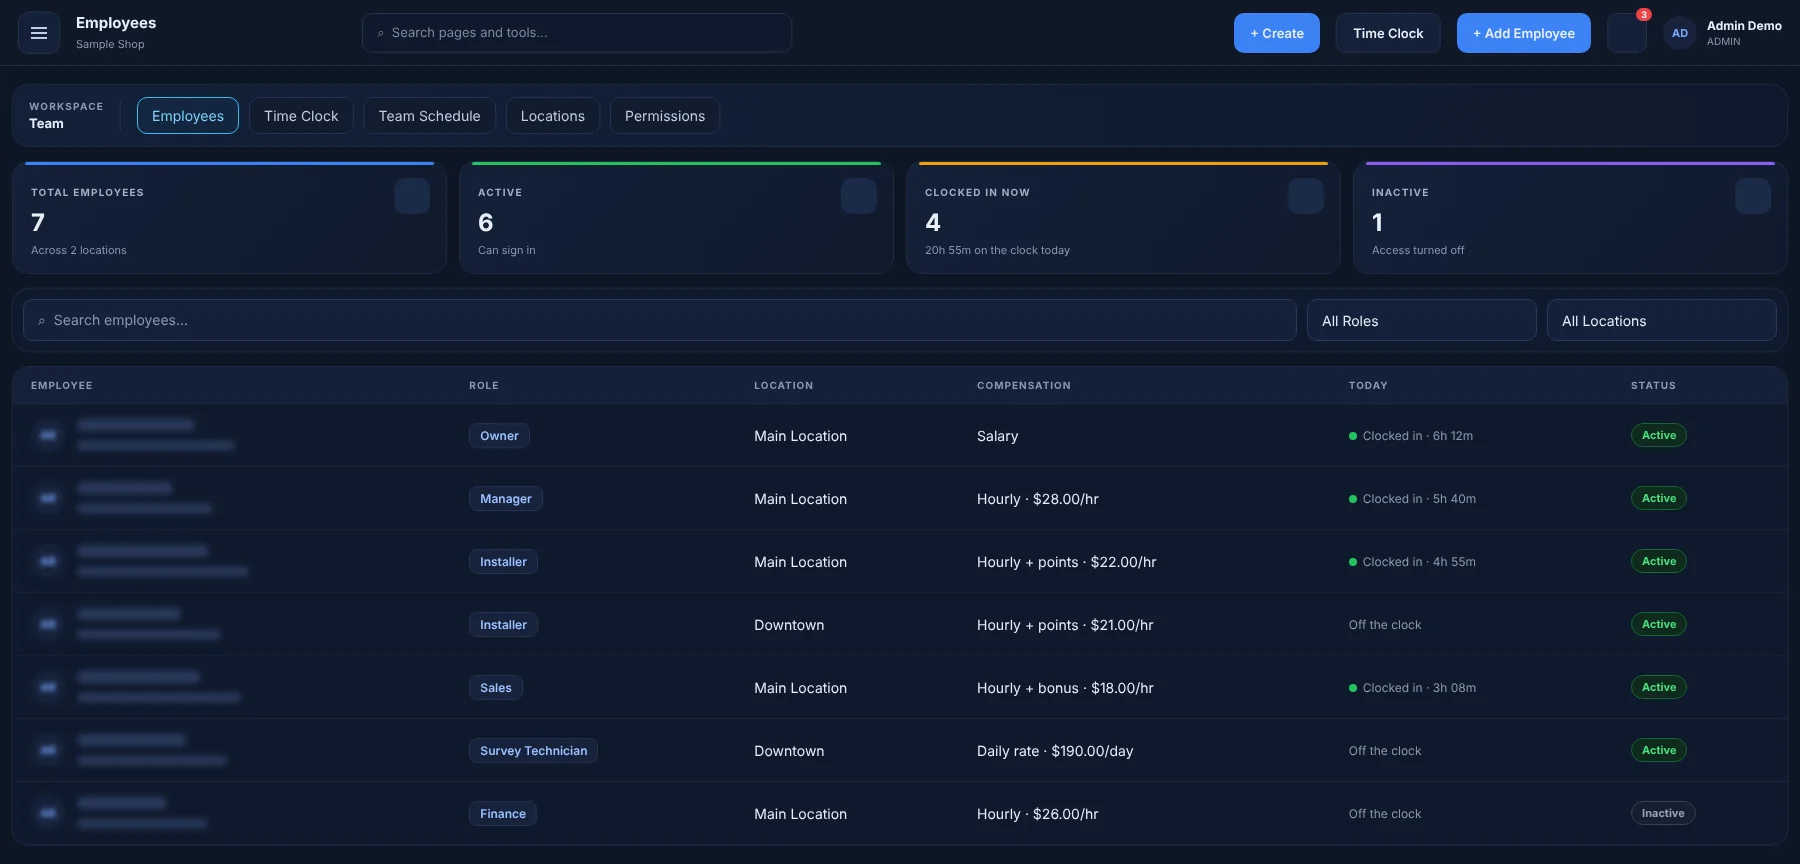Click the Inactive status badge
Image resolution: width=1800 pixels, height=864 pixels.
pos(1663,813)
